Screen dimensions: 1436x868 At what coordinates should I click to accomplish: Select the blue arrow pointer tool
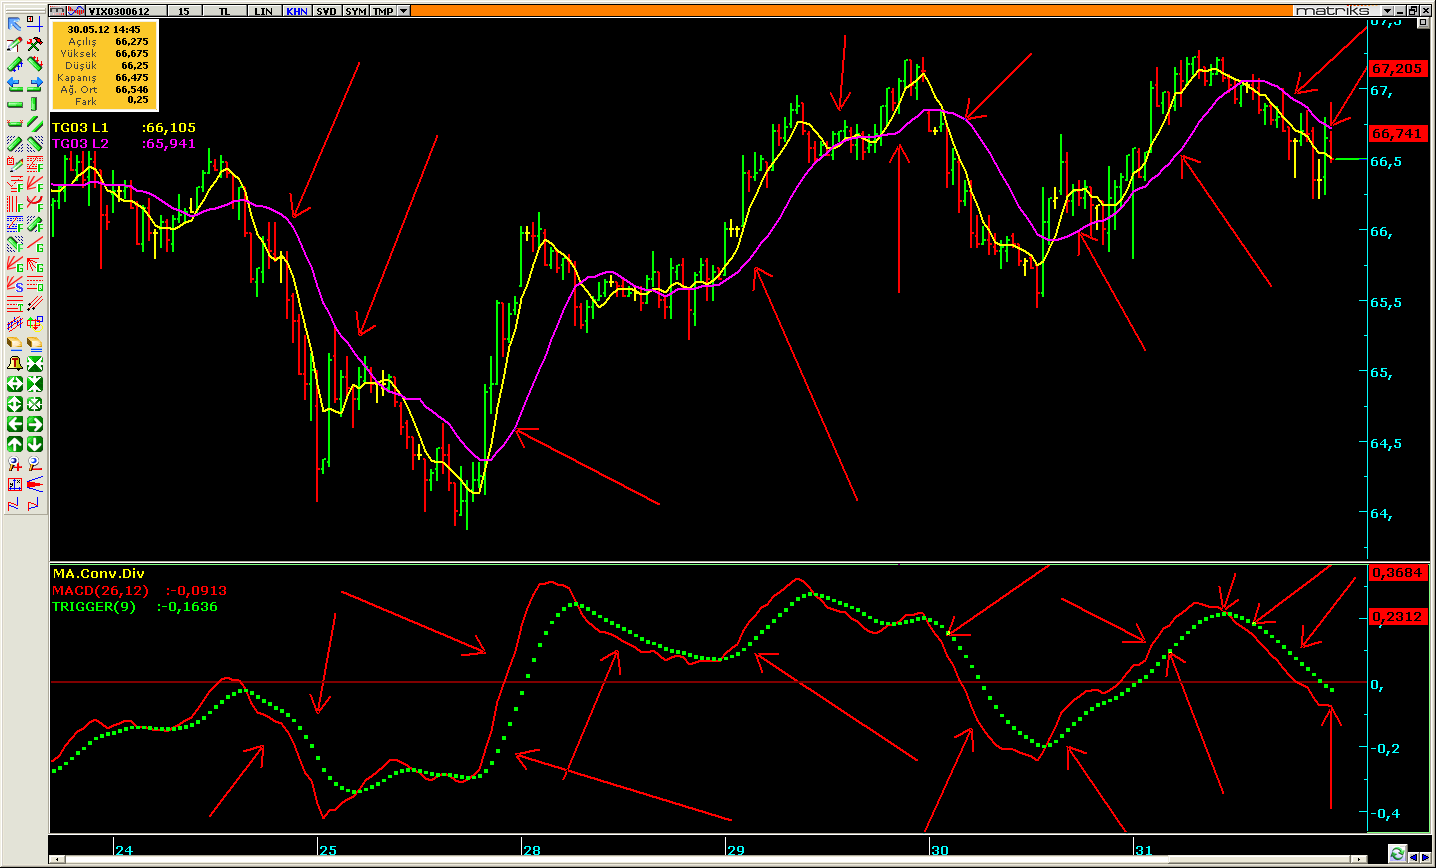pos(15,24)
